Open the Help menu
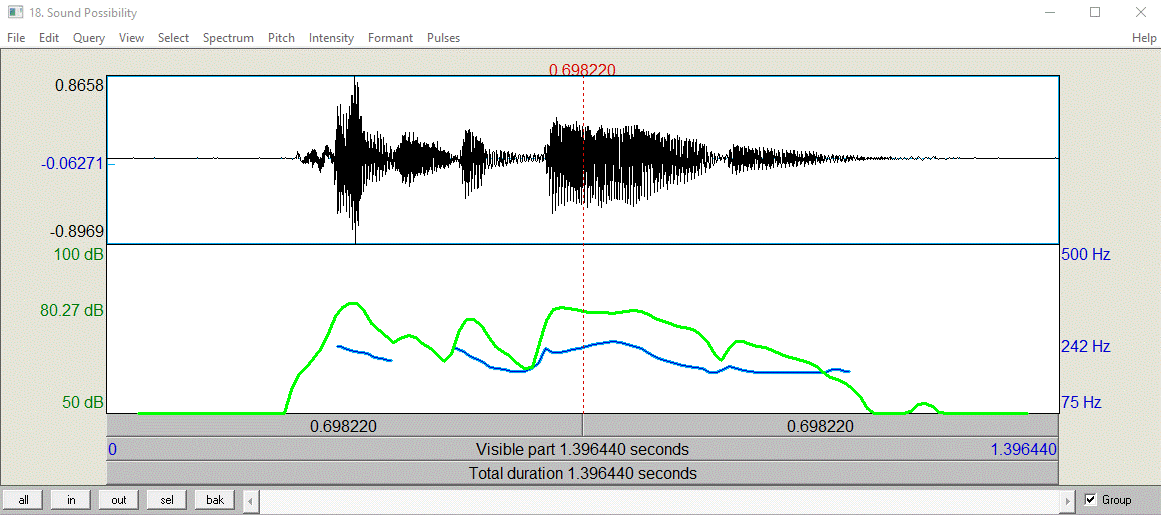This screenshot has width=1161, height=515. click(1143, 38)
